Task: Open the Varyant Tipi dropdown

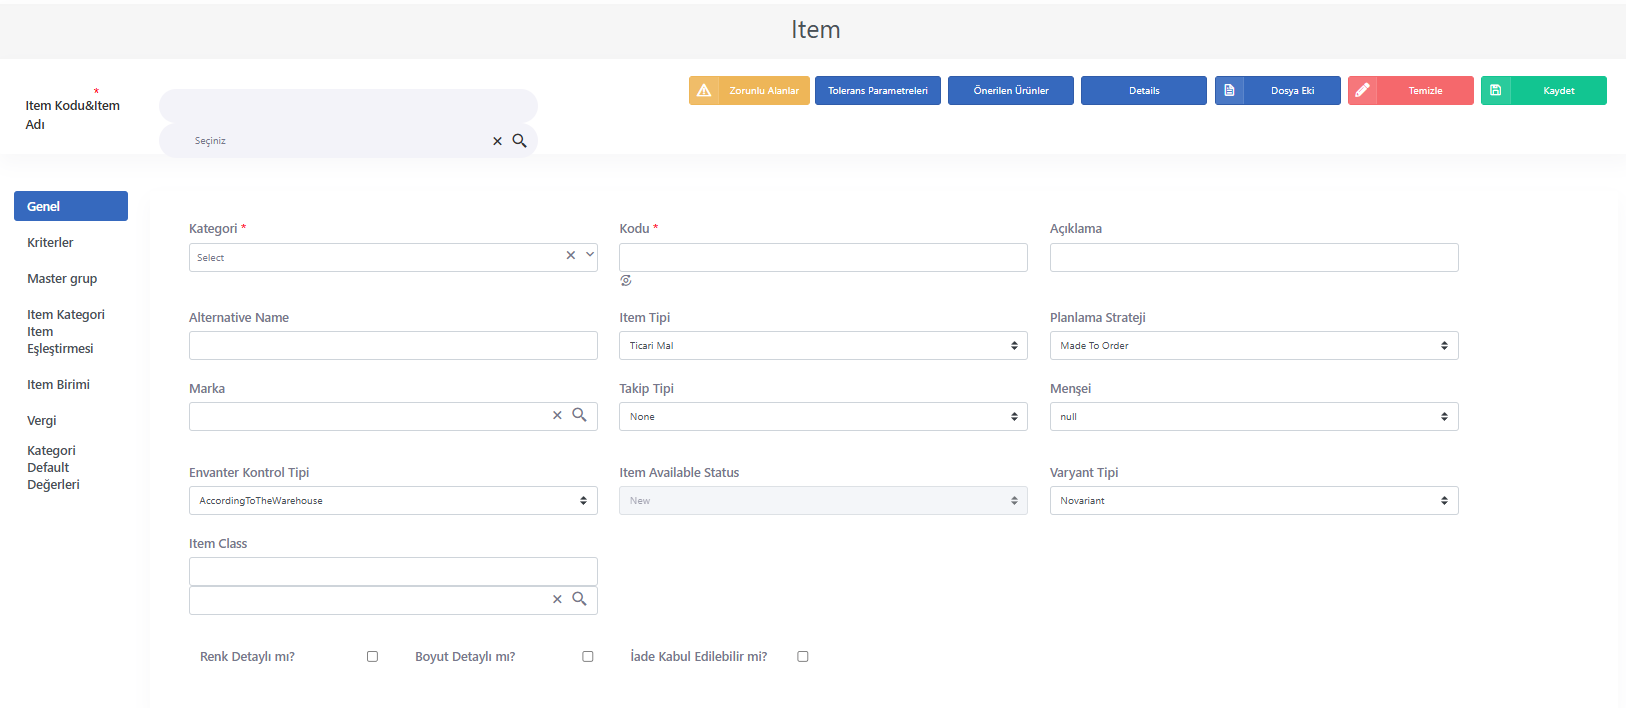Action: [1254, 501]
